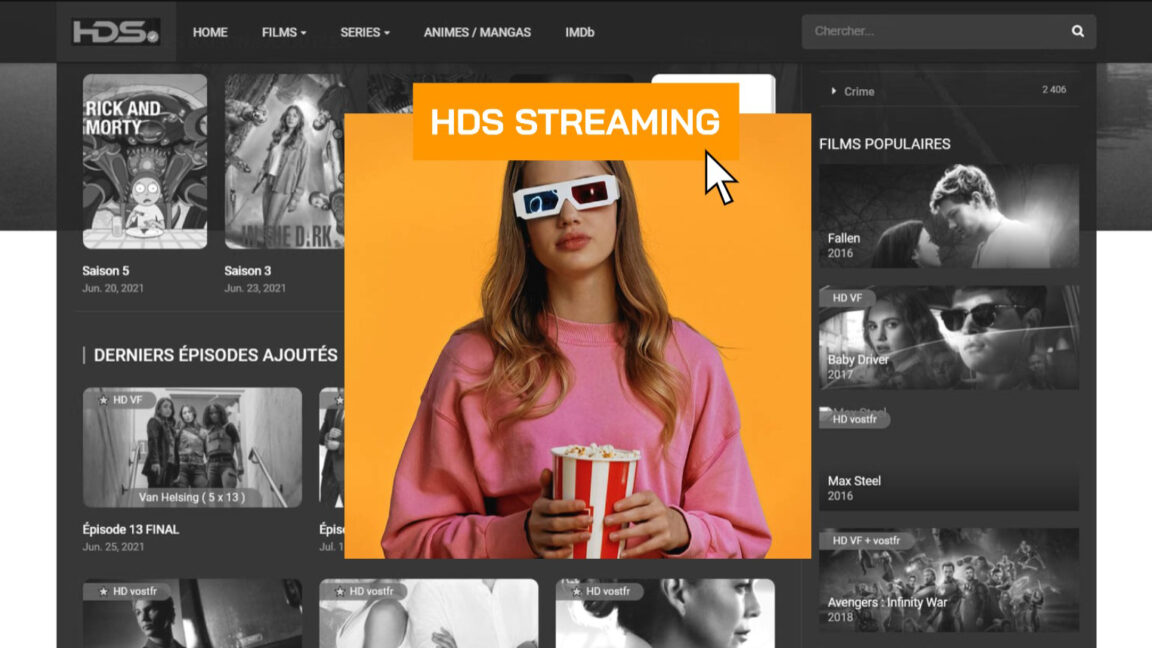The width and height of the screenshot is (1152, 648).
Task: Click in the Chercher search field
Action: tap(935, 31)
